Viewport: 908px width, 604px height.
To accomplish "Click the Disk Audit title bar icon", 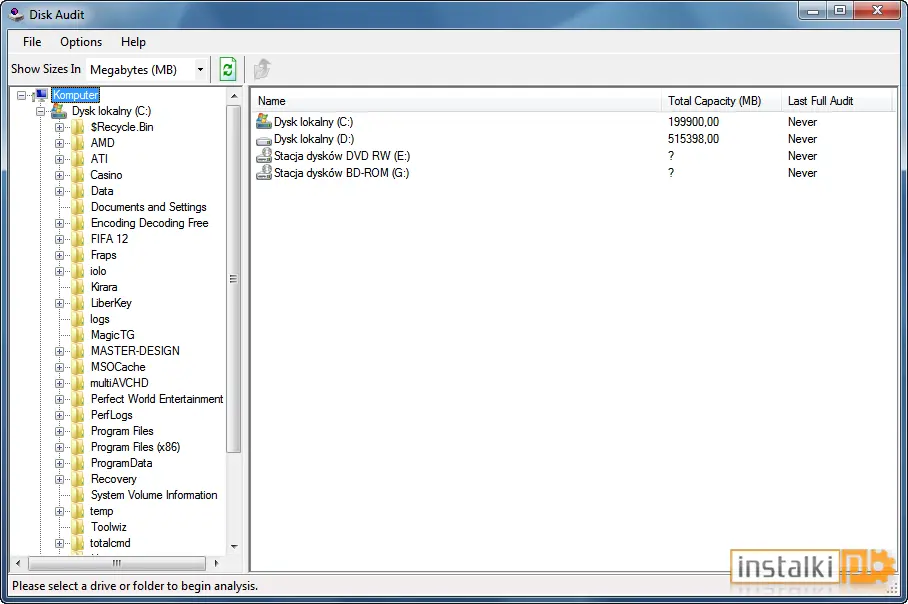I will pyautogui.click(x=16, y=14).
